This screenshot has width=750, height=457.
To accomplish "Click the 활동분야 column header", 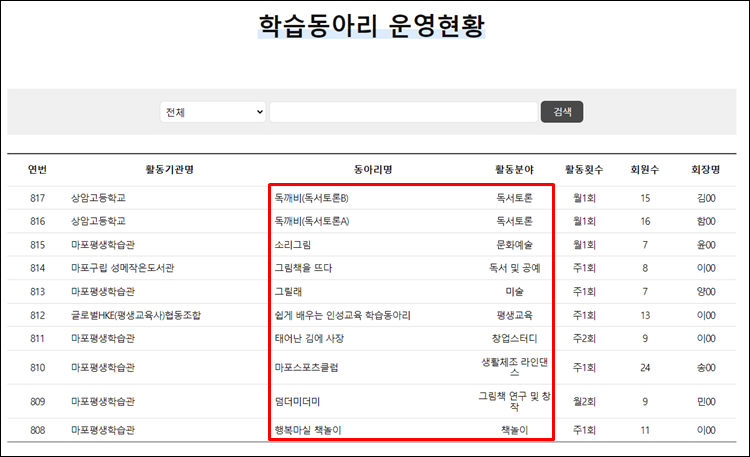I will 514,169.
